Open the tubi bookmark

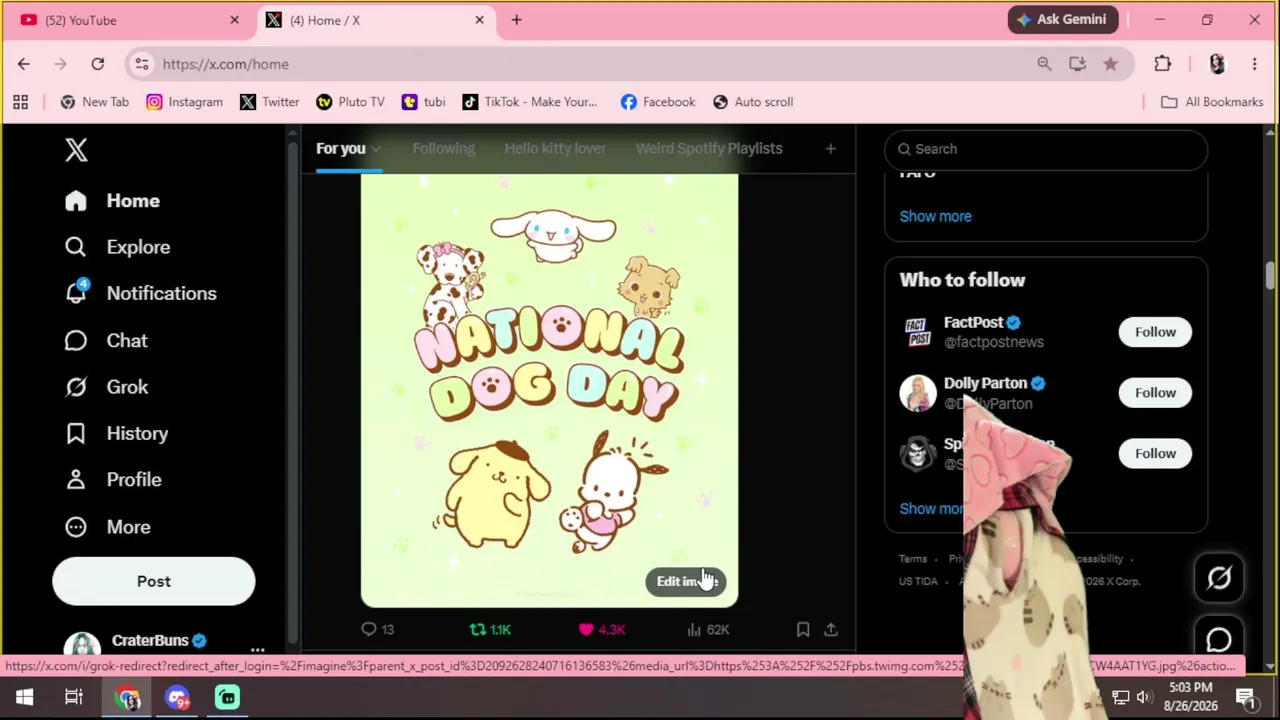click(x=423, y=102)
